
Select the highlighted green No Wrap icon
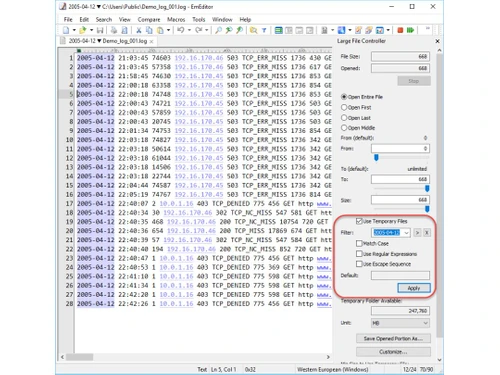(x=278, y=30)
